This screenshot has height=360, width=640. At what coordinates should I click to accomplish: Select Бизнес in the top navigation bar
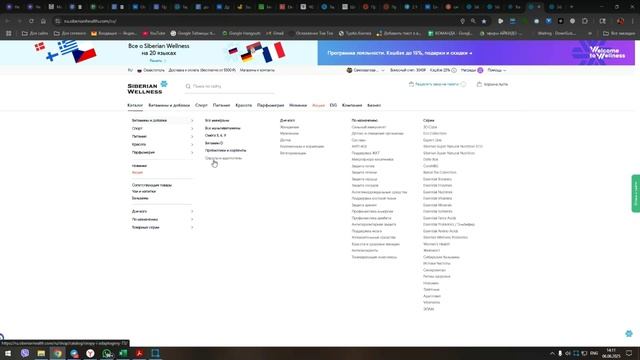[374, 105]
